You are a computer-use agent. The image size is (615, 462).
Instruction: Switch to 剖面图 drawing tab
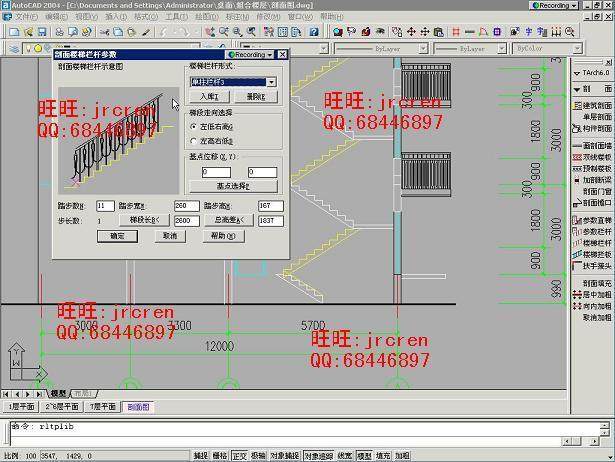point(138,407)
